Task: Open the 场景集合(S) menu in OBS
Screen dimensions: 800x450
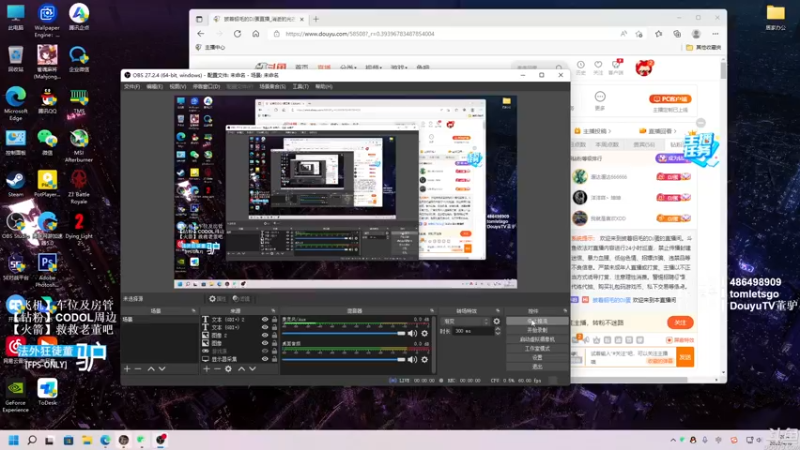Action: pos(272,87)
